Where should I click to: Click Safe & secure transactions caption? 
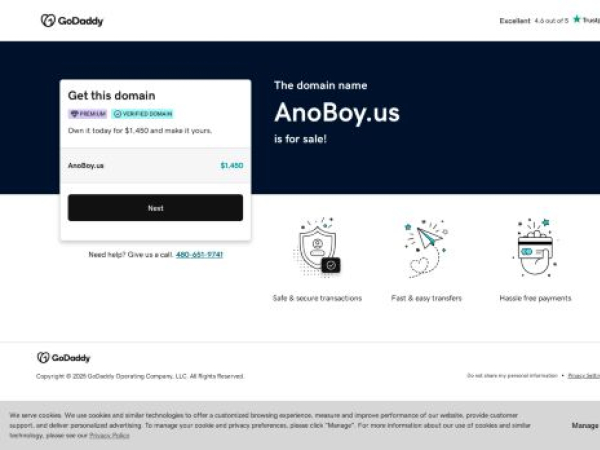point(317,298)
